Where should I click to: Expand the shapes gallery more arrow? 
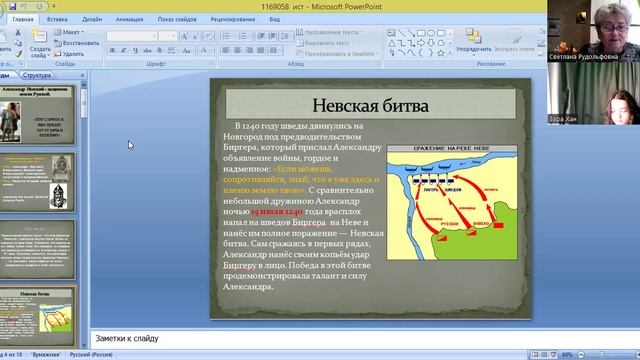point(450,53)
